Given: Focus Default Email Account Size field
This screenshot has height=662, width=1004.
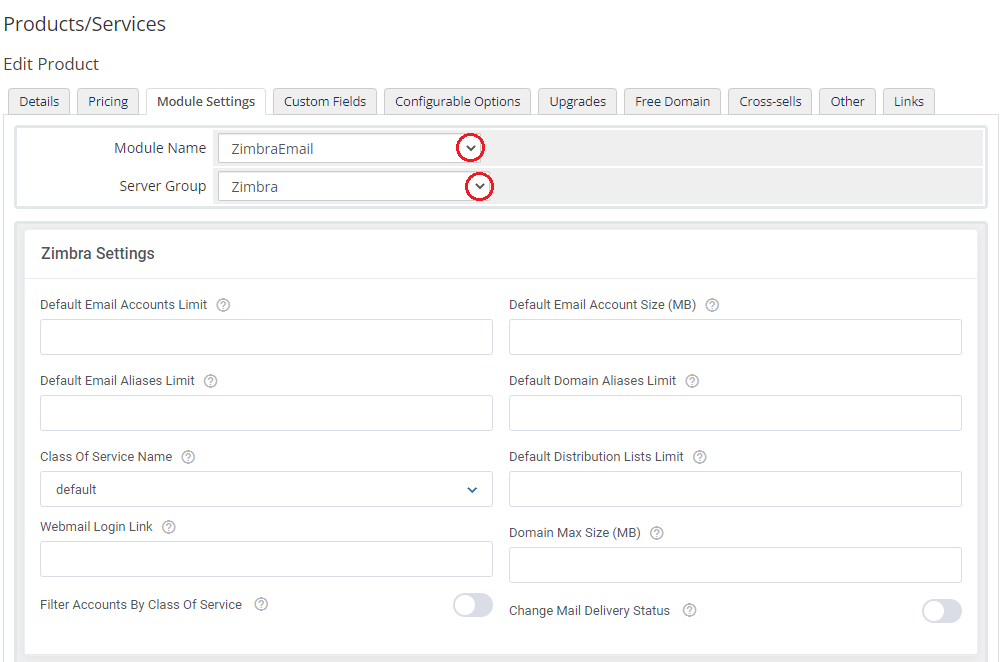Looking at the screenshot, I should point(735,337).
